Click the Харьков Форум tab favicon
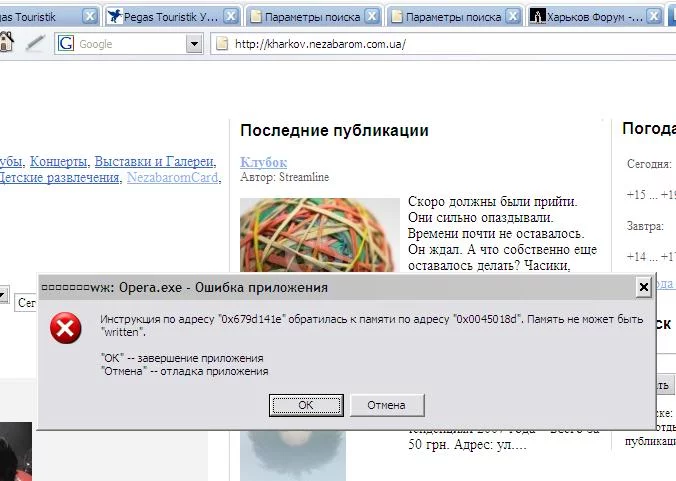 tap(538, 16)
